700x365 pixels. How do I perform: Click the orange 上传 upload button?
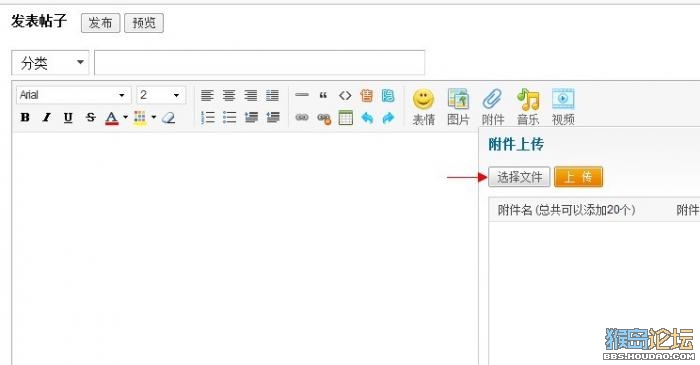click(x=579, y=177)
